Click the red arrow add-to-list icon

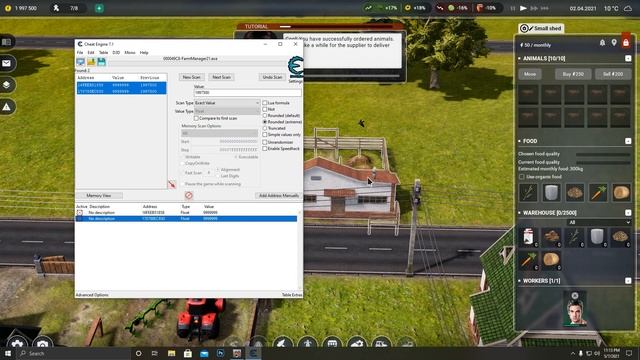(172, 184)
